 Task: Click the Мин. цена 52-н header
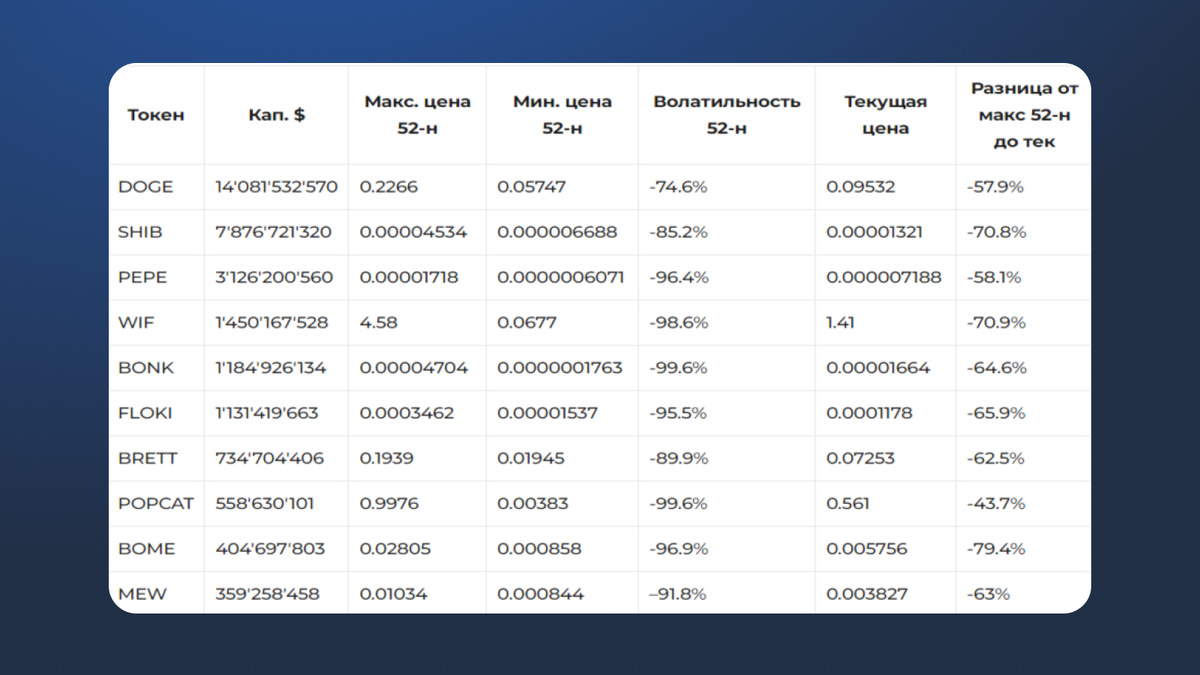pos(562,115)
